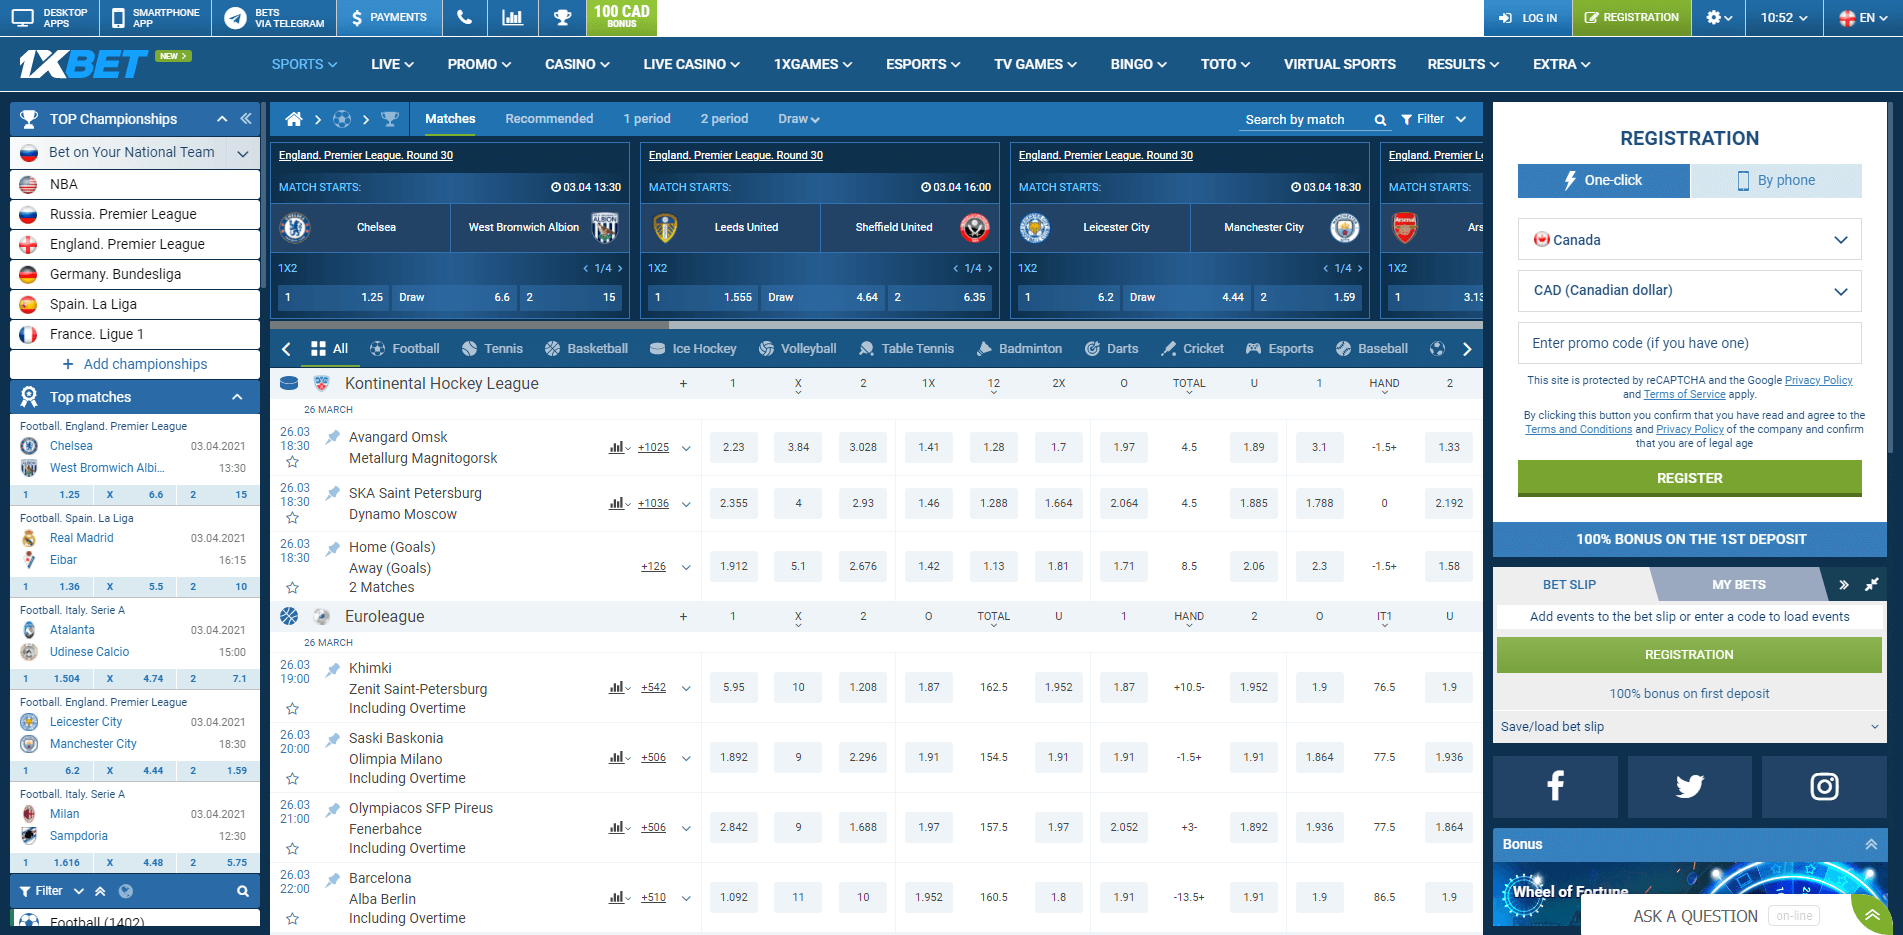1903x935 pixels.
Task: Click the home icon in the breadcrumb
Action: click(293, 118)
